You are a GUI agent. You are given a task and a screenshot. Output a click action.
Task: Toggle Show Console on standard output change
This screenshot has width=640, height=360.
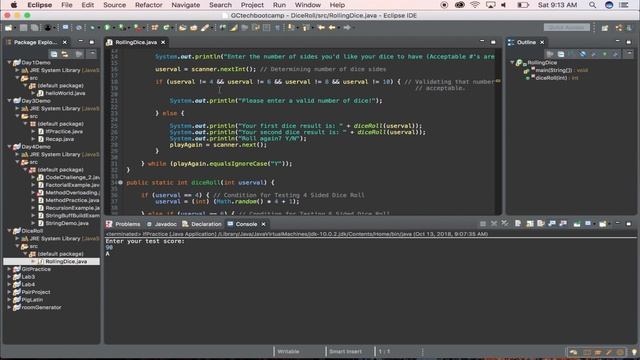[552, 224]
